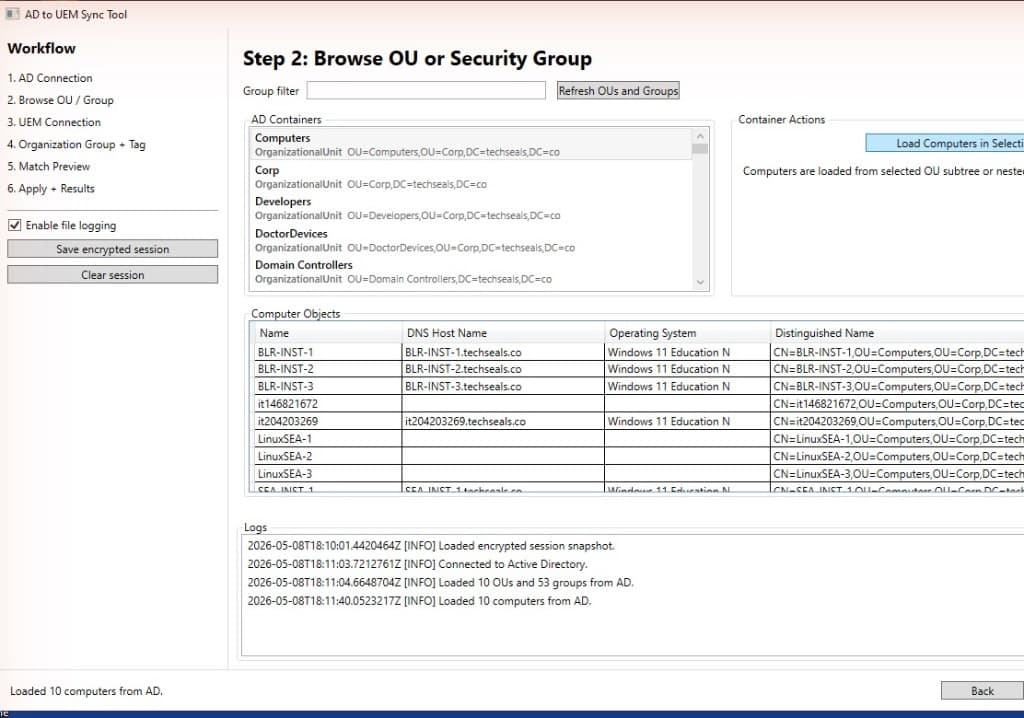Viewport: 1024px width, 718px height.
Task: Select the it146821672 name cell
Action: click(x=327, y=404)
